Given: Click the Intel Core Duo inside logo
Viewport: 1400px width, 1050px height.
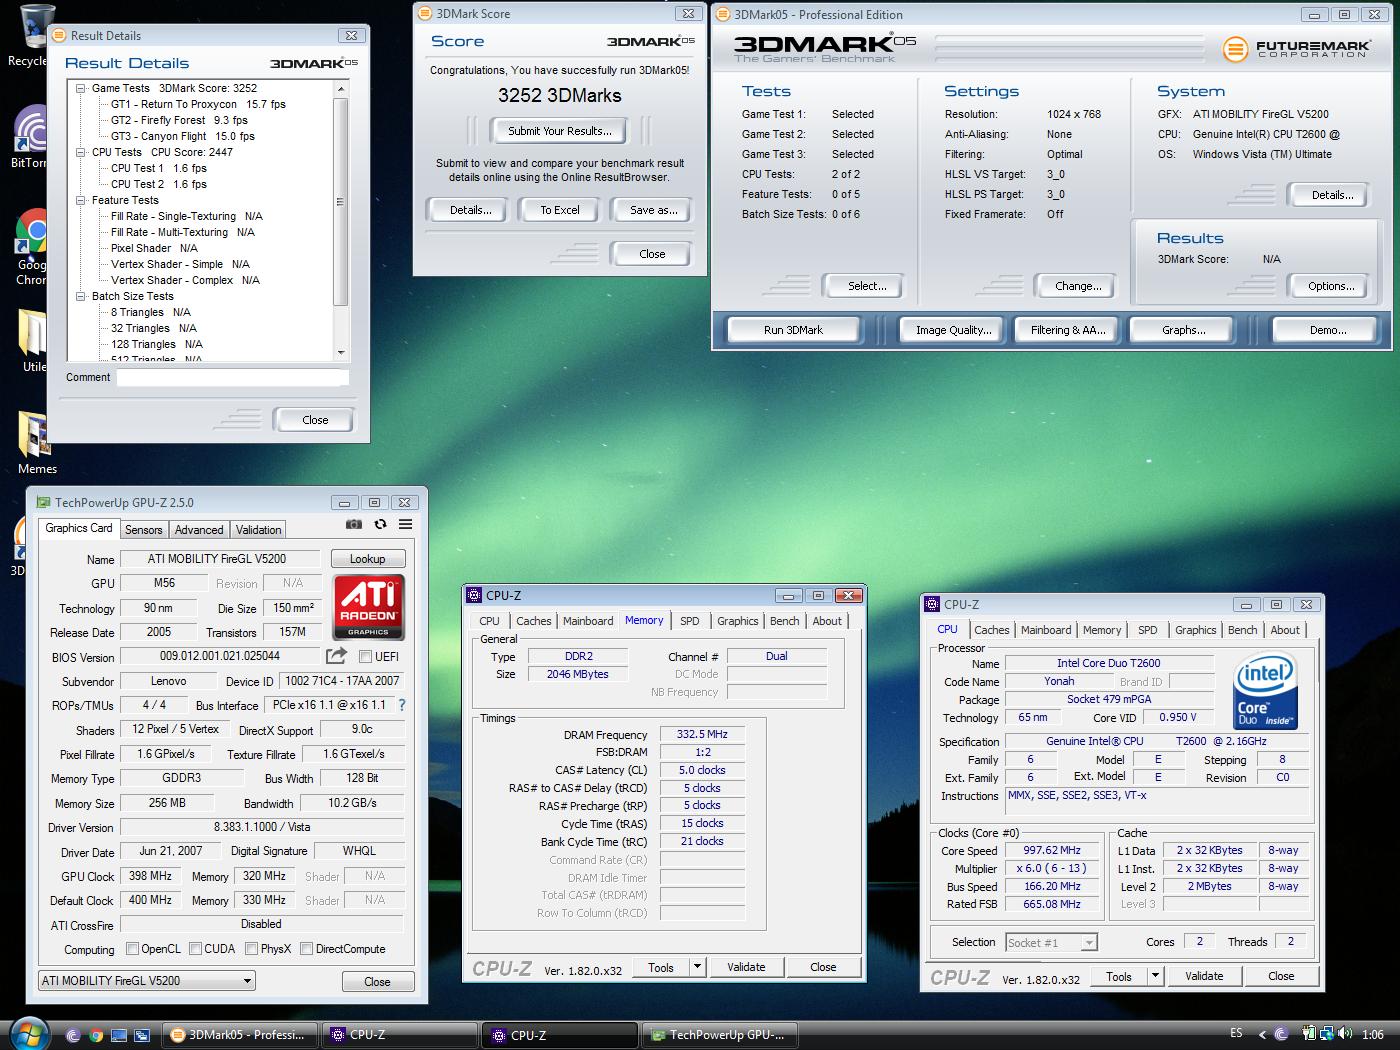Looking at the screenshot, I should (1265, 690).
